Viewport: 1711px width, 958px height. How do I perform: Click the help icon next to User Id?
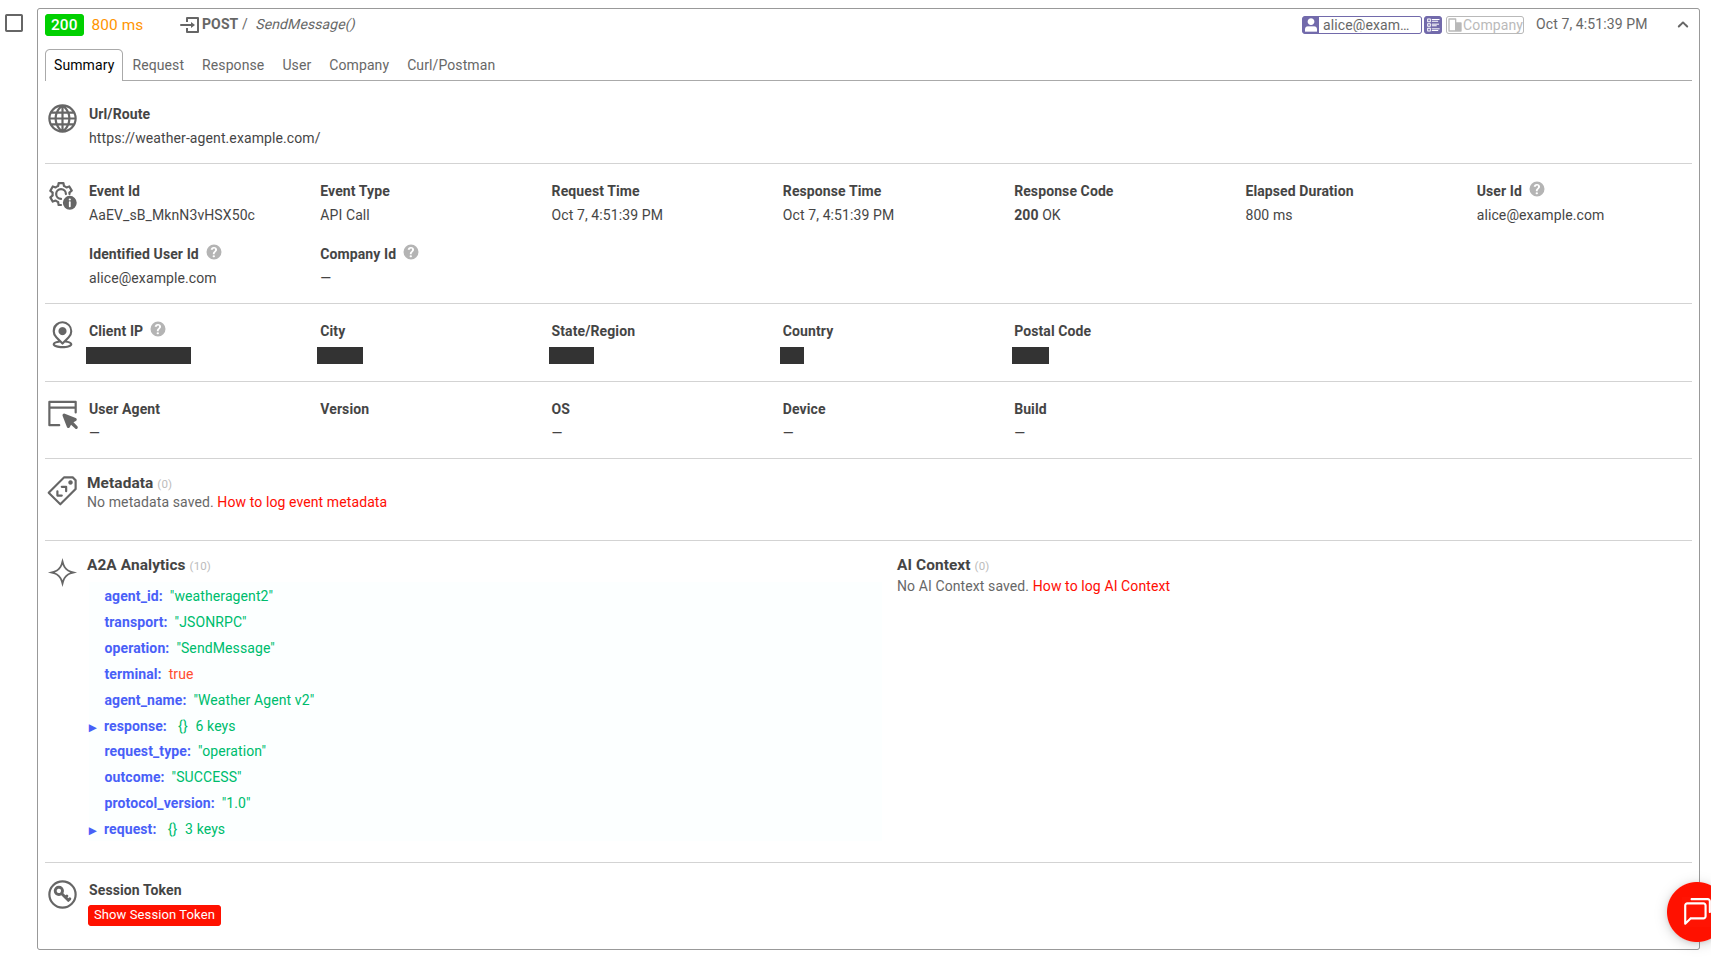(1537, 189)
